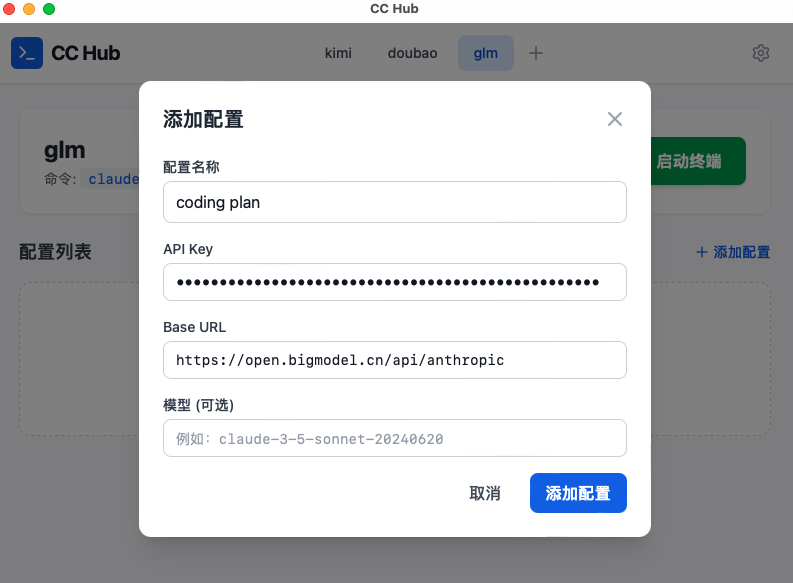Click the CC Hub terminal logo icon

(x=27, y=53)
